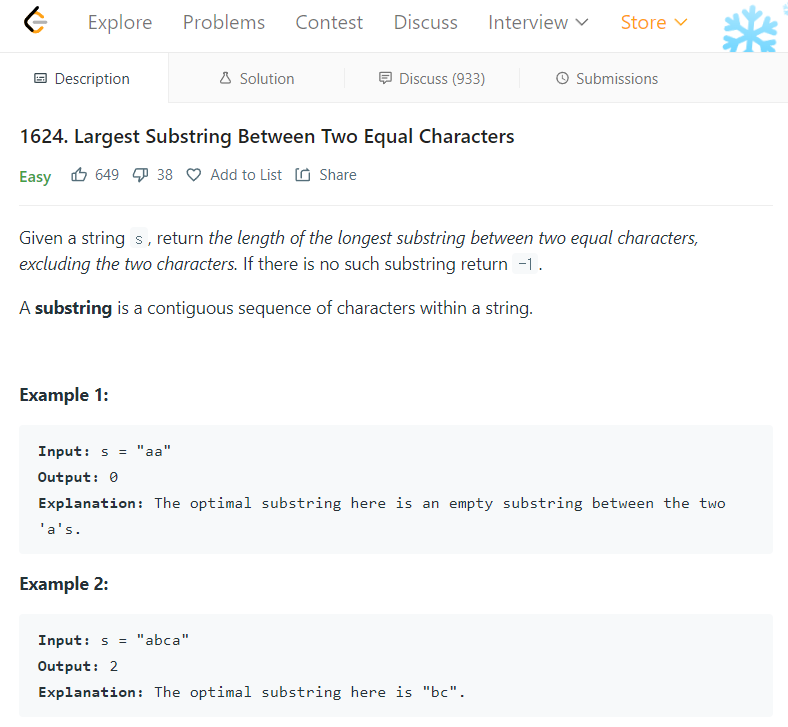Click the bold word substring in definition
This screenshot has width=788, height=727.
[73, 308]
